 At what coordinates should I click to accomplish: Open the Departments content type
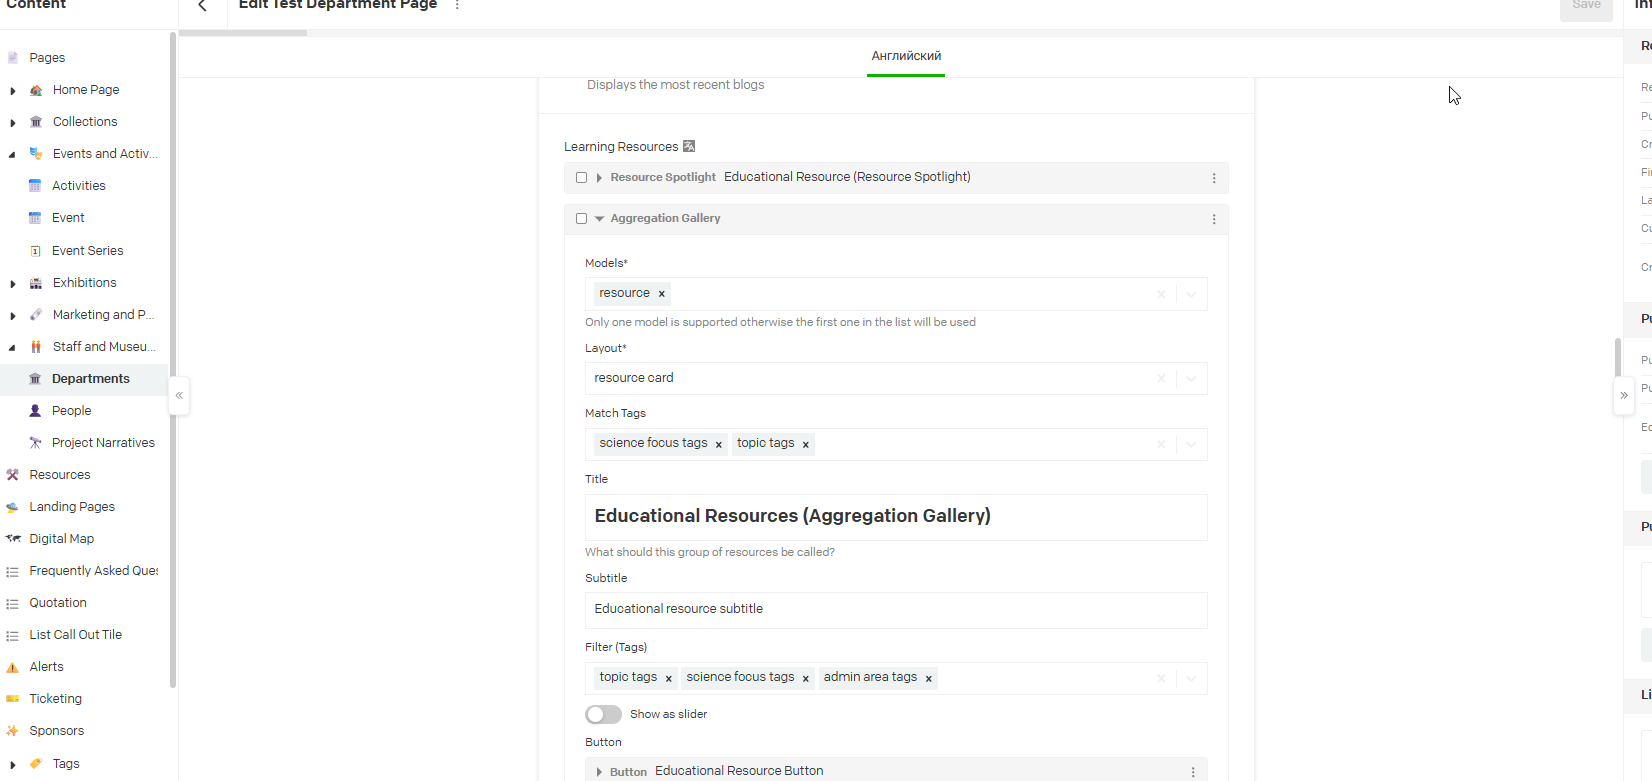[x=90, y=379]
